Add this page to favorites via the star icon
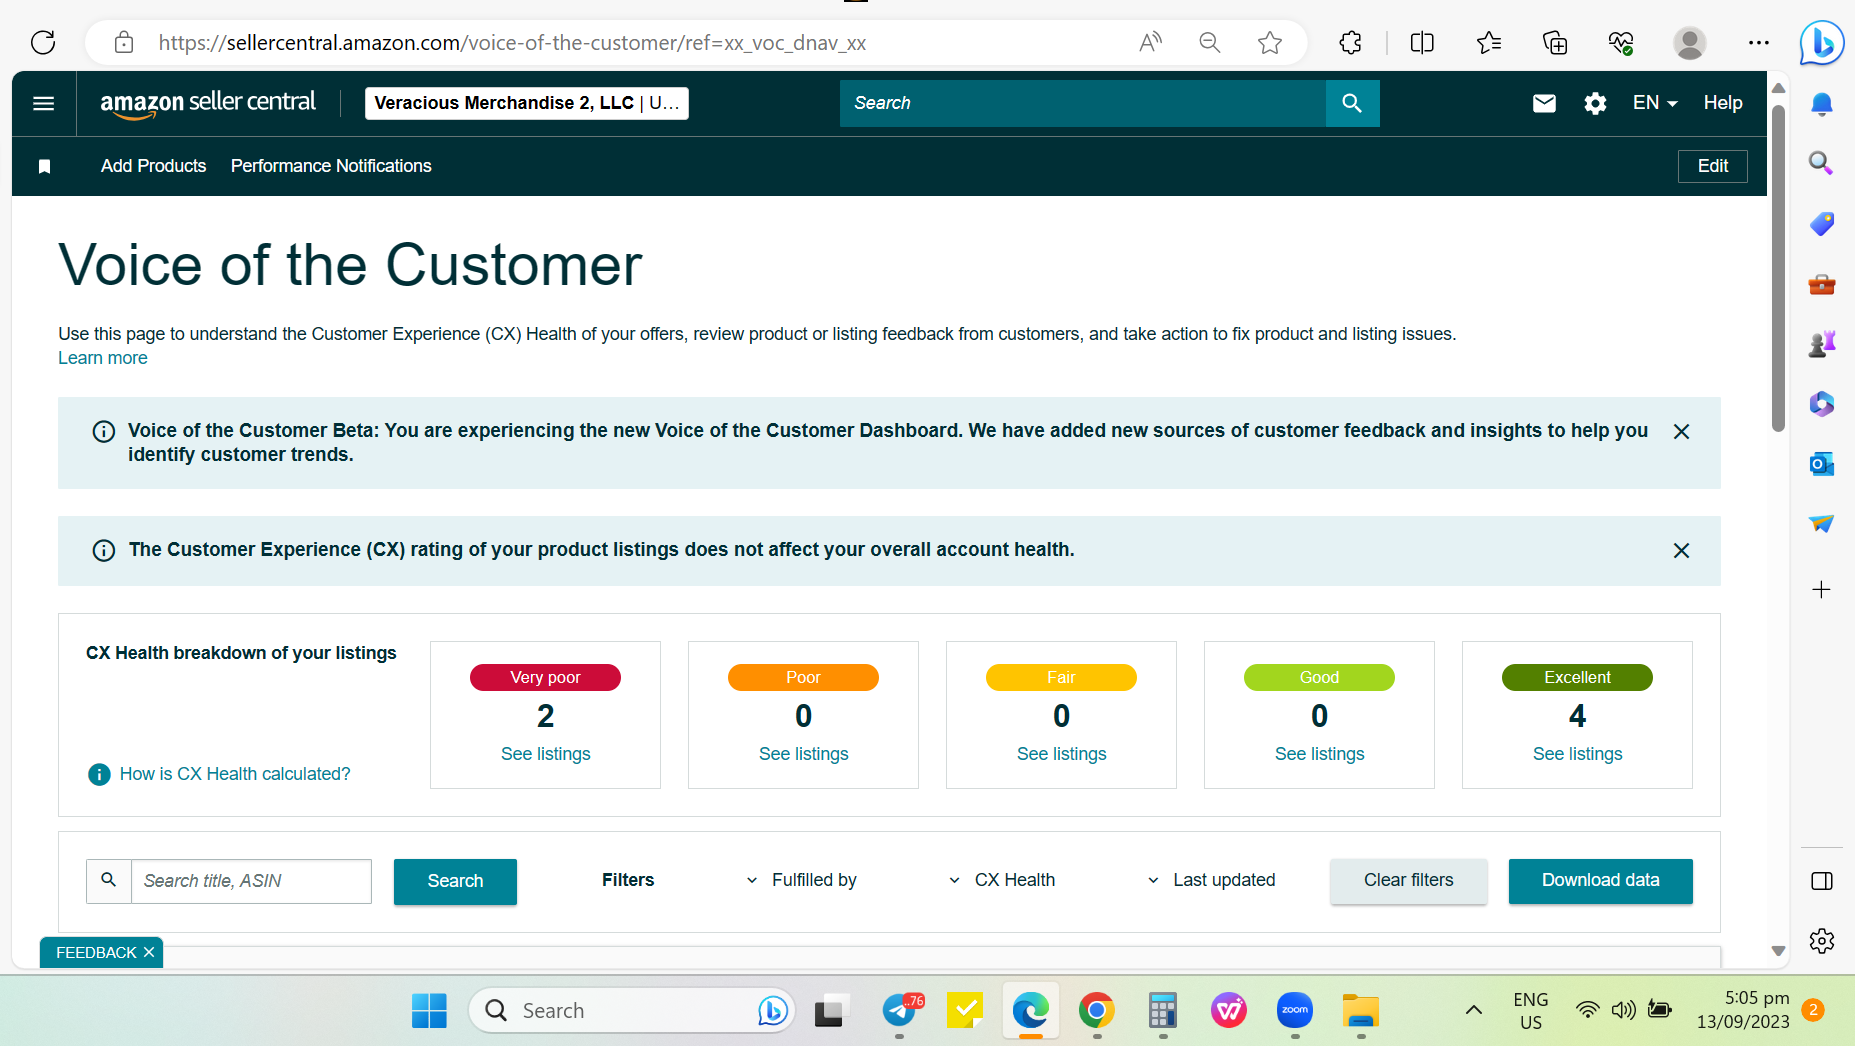 (x=1270, y=42)
